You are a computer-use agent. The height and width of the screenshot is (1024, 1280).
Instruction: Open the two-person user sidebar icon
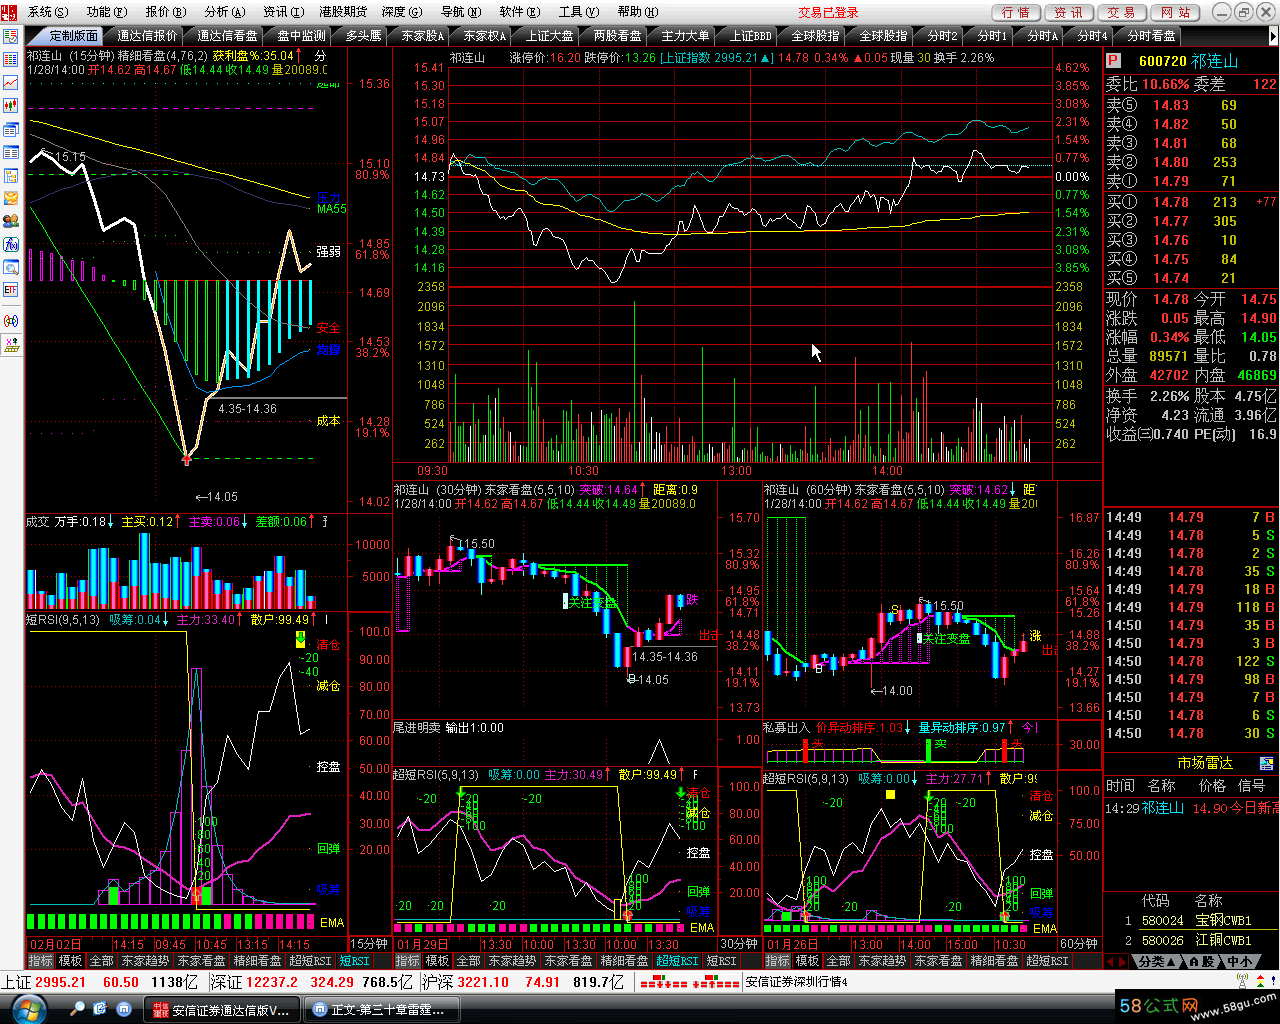pos(11,221)
